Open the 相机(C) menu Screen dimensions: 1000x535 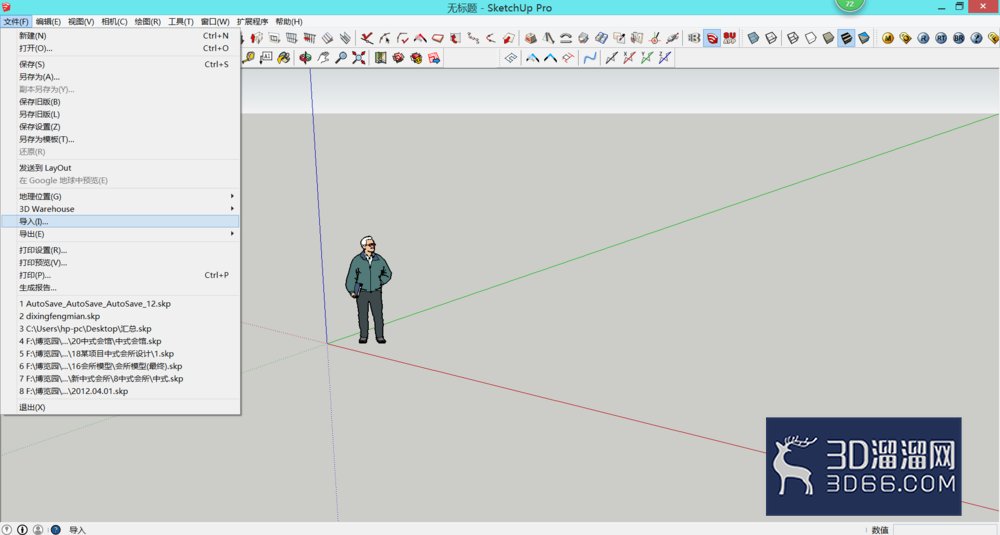pos(114,22)
